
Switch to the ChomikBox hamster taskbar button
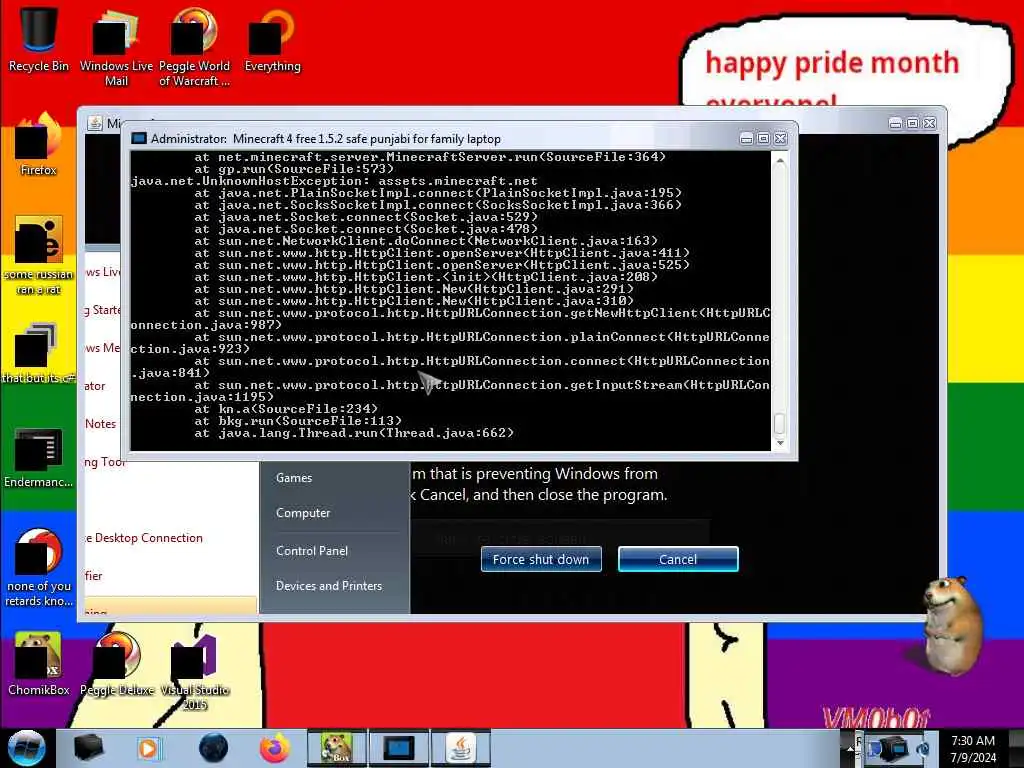pyautogui.click(x=337, y=748)
